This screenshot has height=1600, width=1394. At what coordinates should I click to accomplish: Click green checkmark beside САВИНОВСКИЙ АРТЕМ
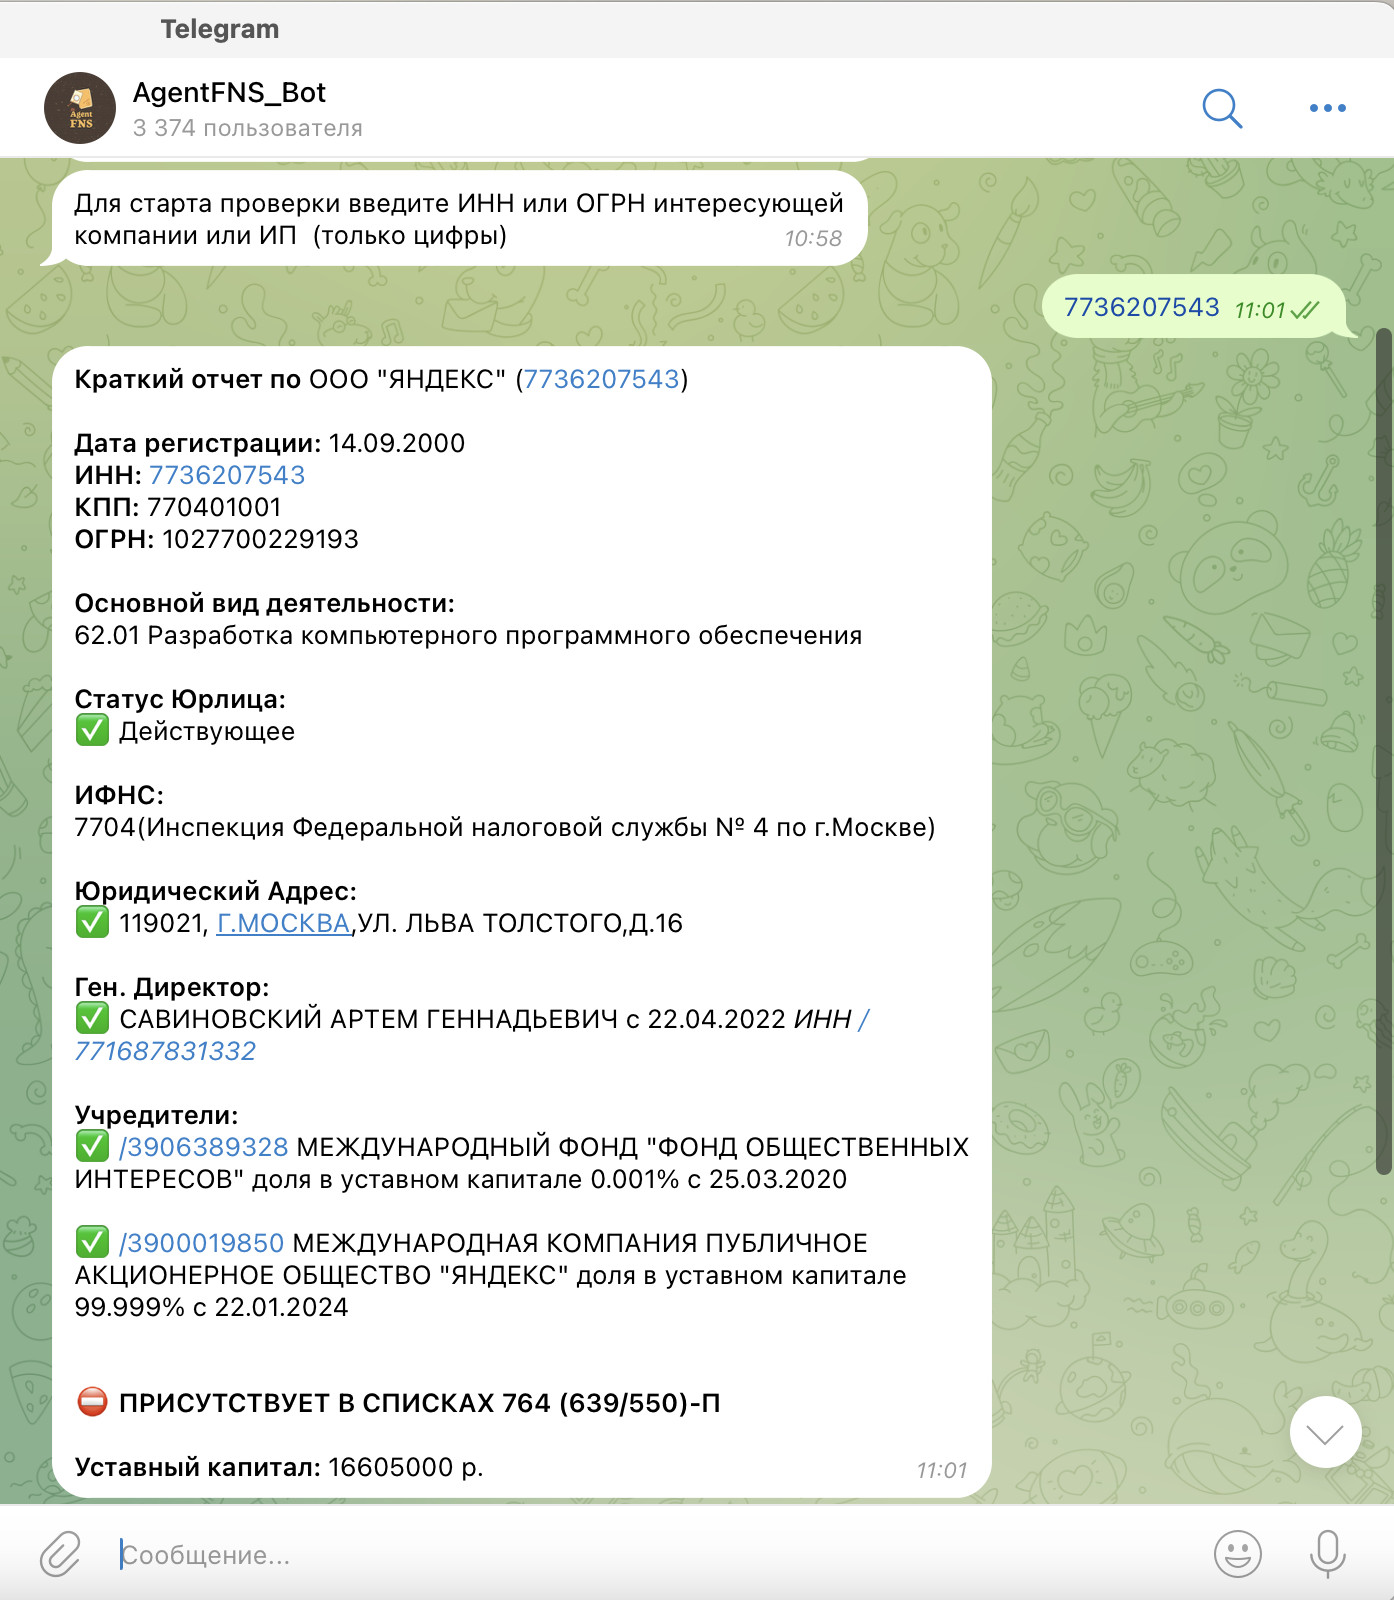point(92,1018)
